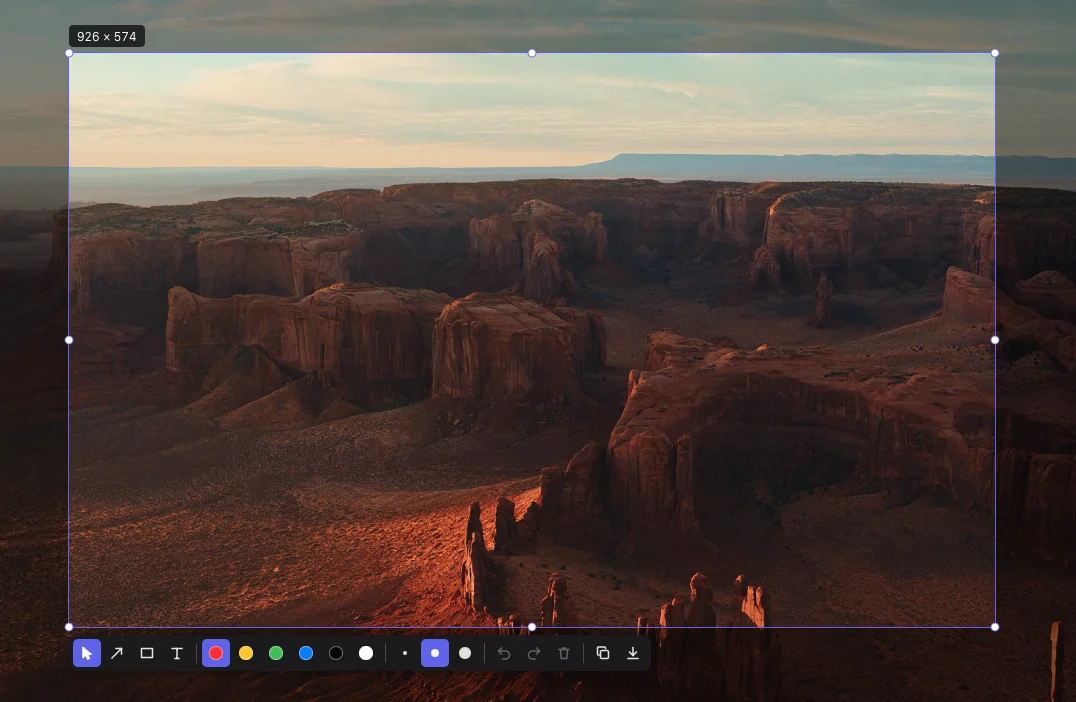Use the white color swatch
The image size is (1076, 702).
click(x=366, y=653)
